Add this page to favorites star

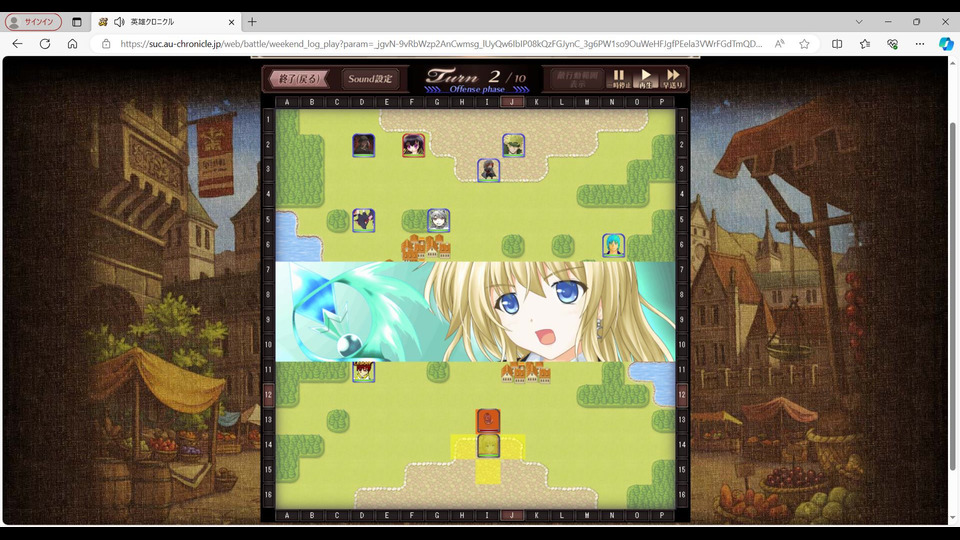804,44
